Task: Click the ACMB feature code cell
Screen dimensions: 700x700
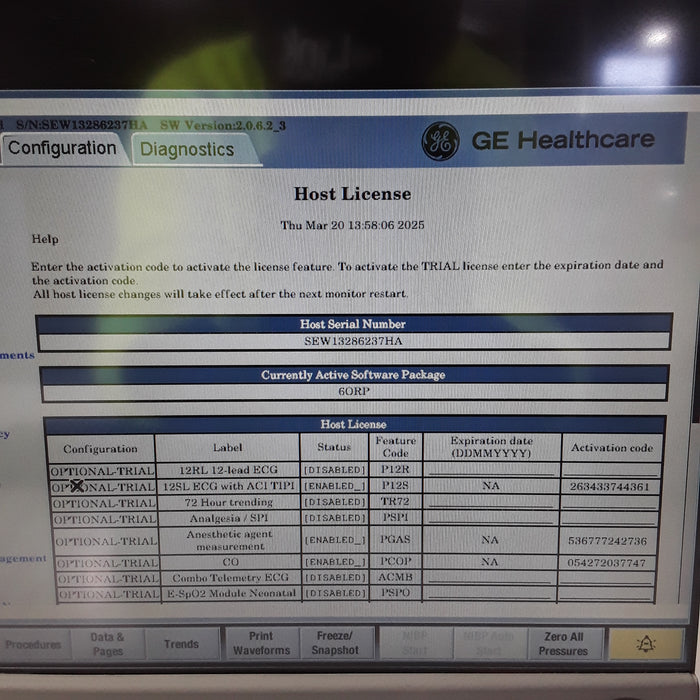Action: pyautogui.click(x=396, y=578)
